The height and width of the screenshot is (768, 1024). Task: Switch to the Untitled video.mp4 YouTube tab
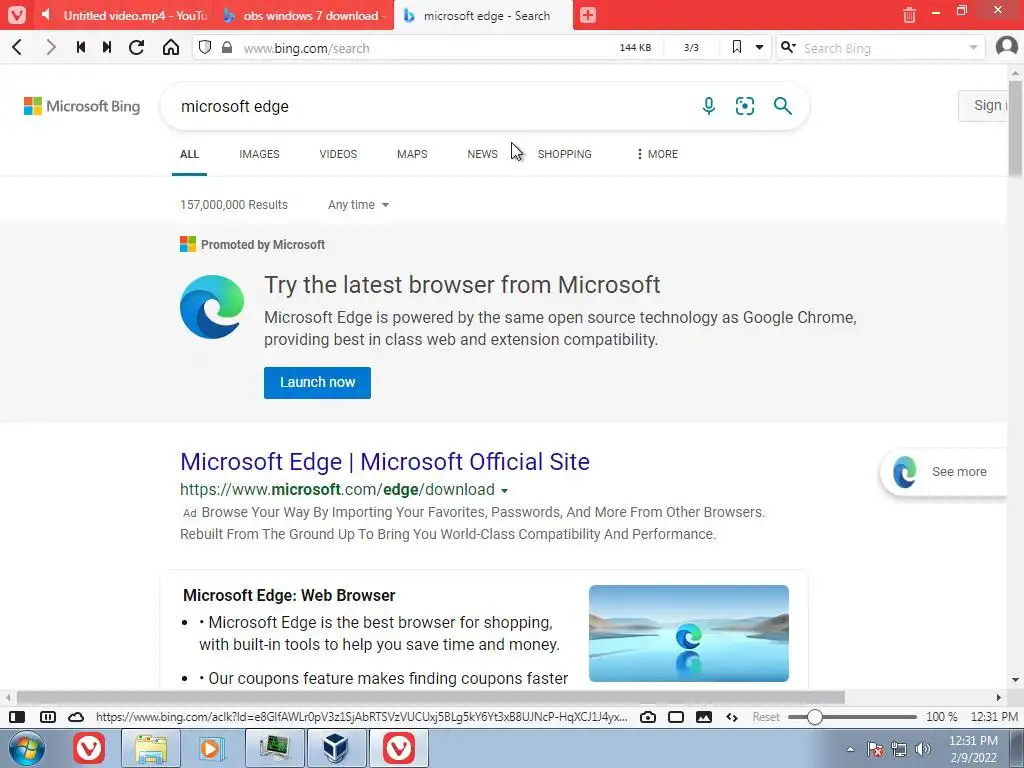pos(124,15)
